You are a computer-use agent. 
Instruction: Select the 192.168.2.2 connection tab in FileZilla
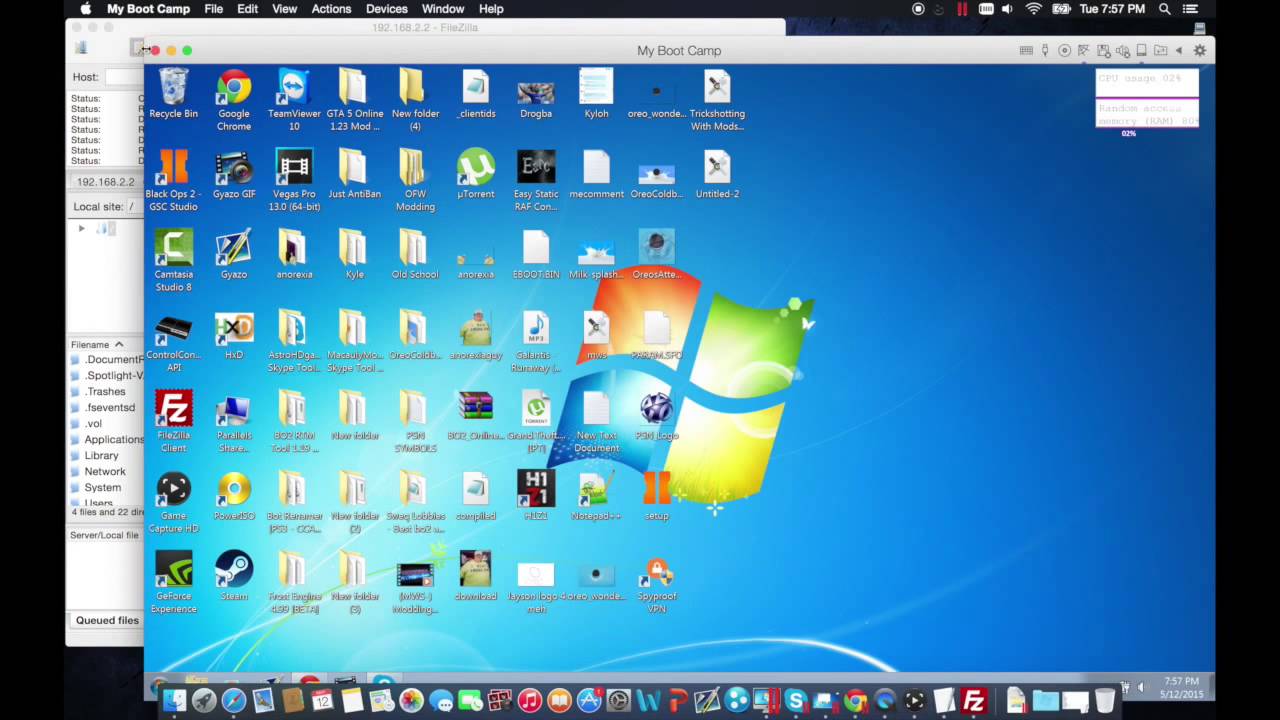click(105, 182)
